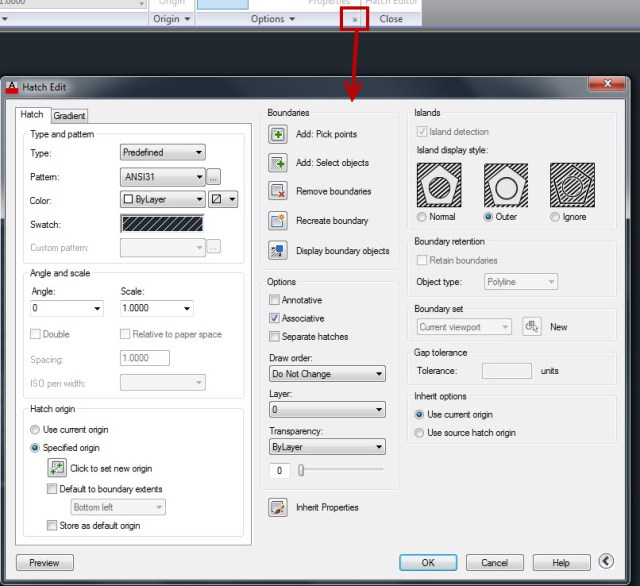Click Add: Pick points label
Image resolution: width=640 pixels, height=586 pixels.
point(326,134)
